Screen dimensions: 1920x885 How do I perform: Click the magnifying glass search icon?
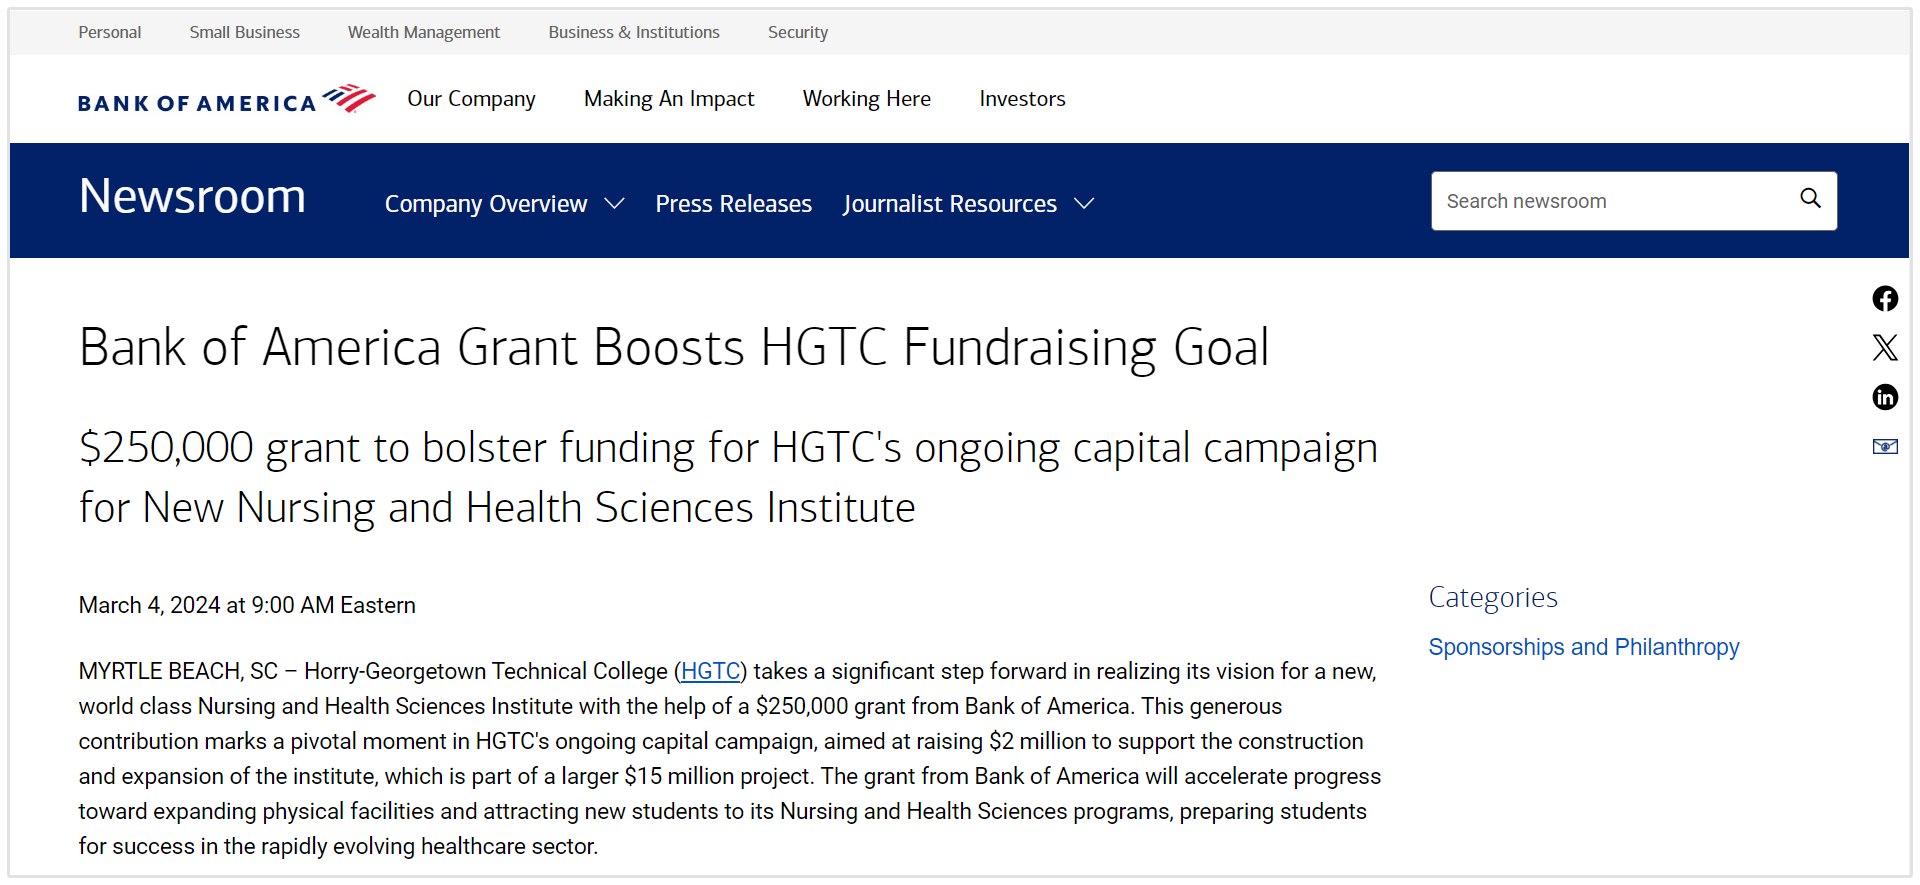pyautogui.click(x=1810, y=199)
